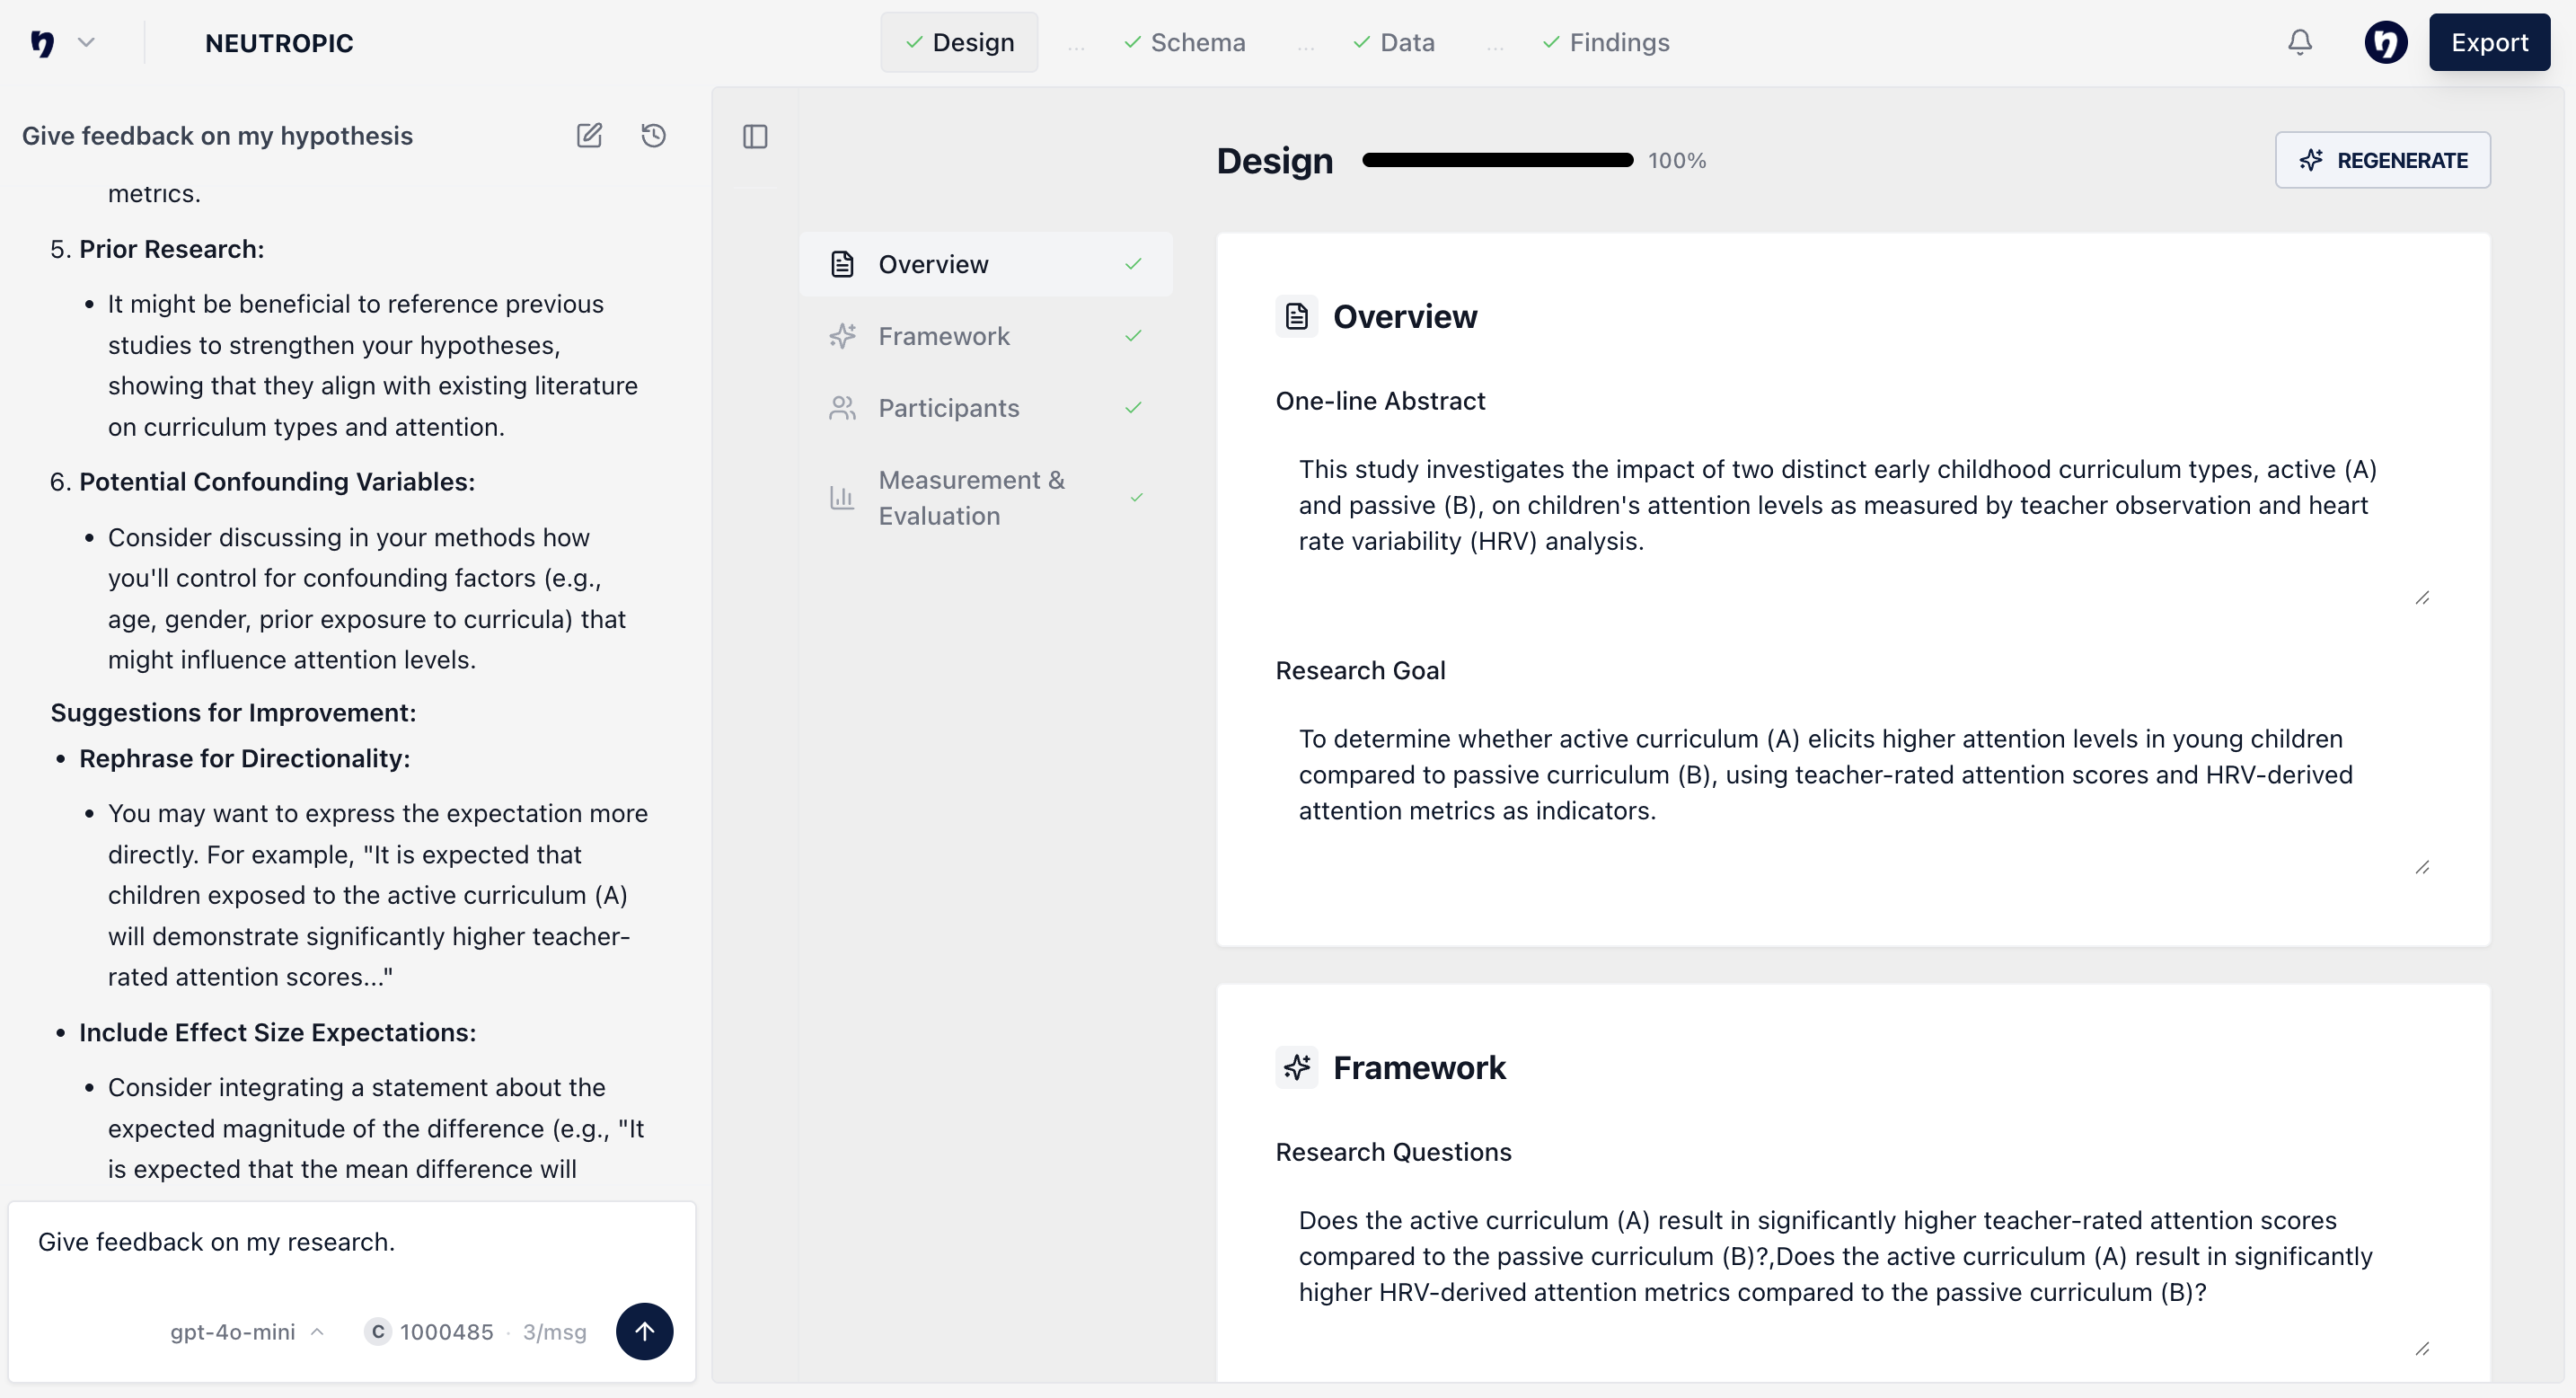Select the Participants people icon

pos(843,408)
